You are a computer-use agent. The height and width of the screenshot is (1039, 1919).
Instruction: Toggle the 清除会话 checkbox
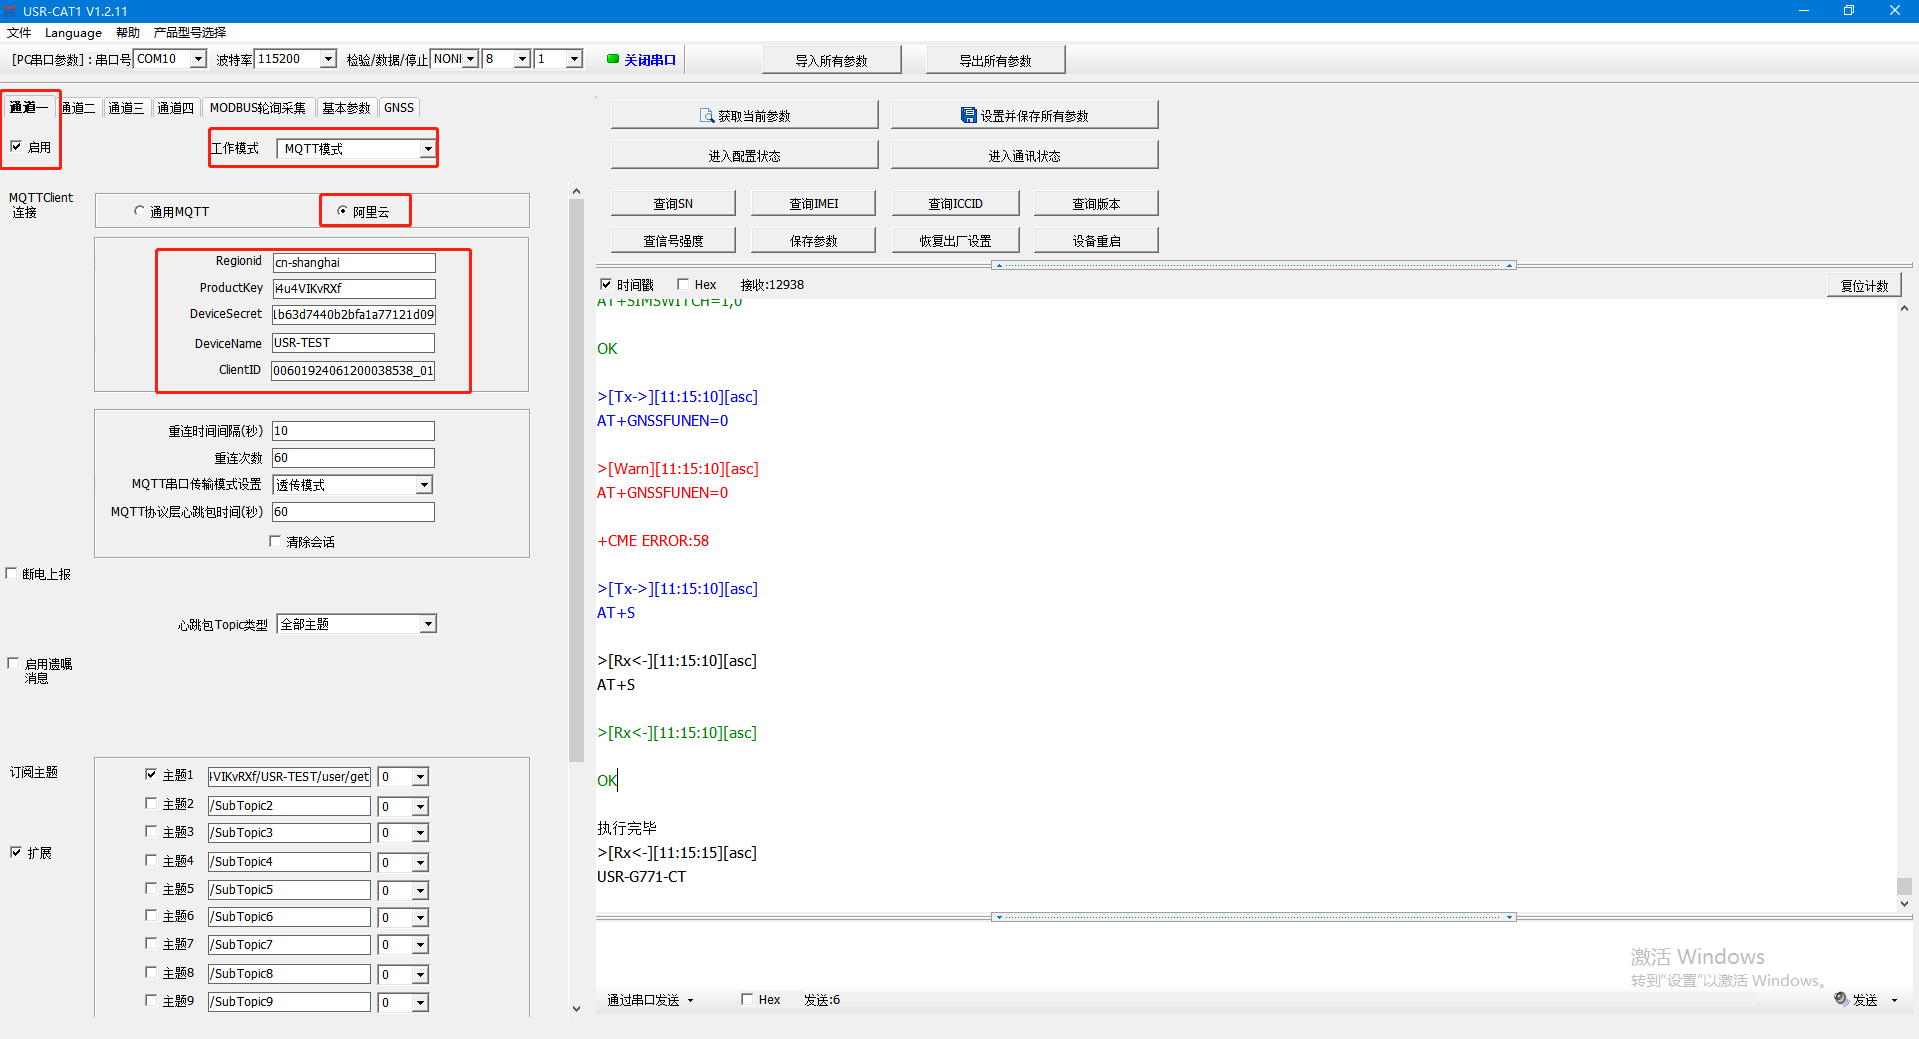[275, 541]
